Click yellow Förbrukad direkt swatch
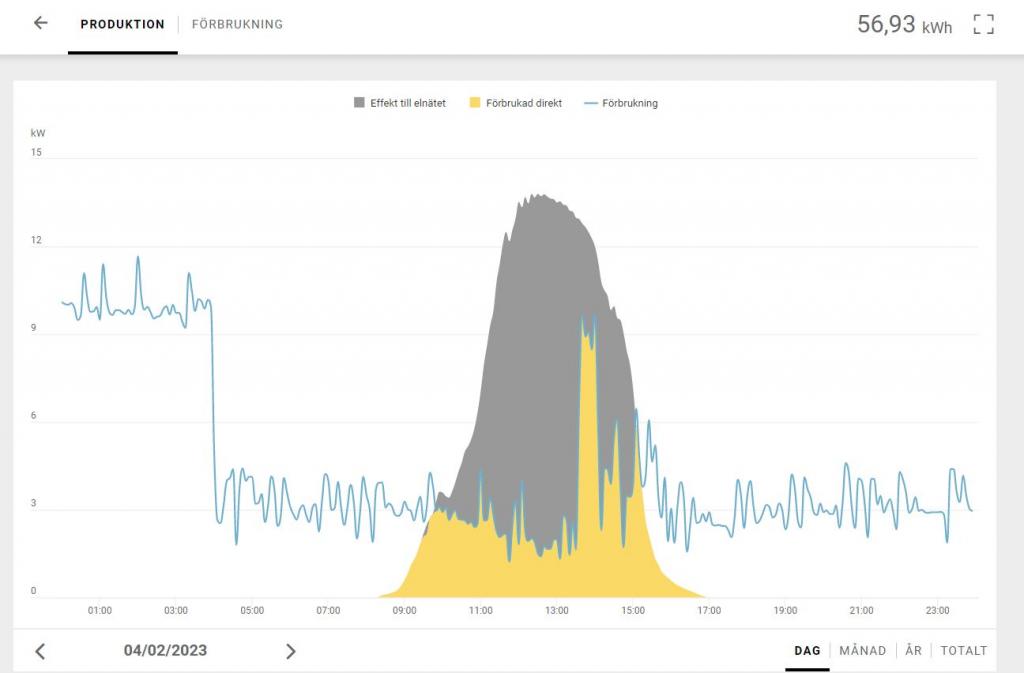The width and height of the screenshot is (1024, 673). coord(475,103)
